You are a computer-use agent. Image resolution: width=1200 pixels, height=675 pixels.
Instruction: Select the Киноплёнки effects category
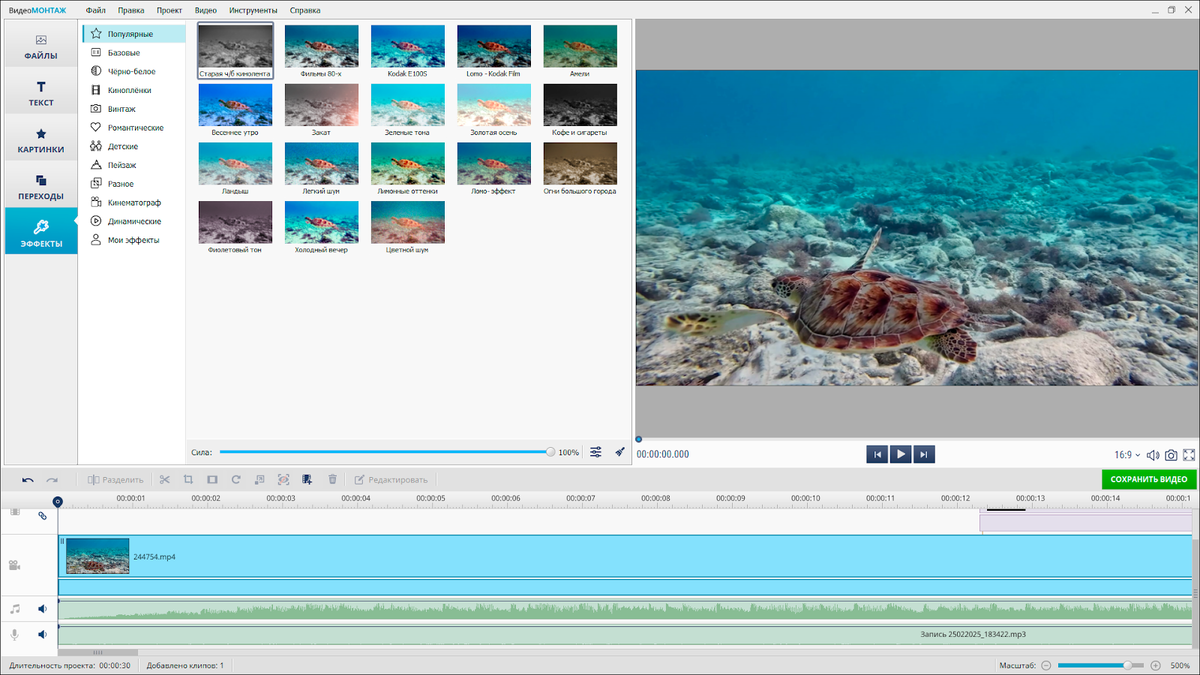[x=134, y=90]
